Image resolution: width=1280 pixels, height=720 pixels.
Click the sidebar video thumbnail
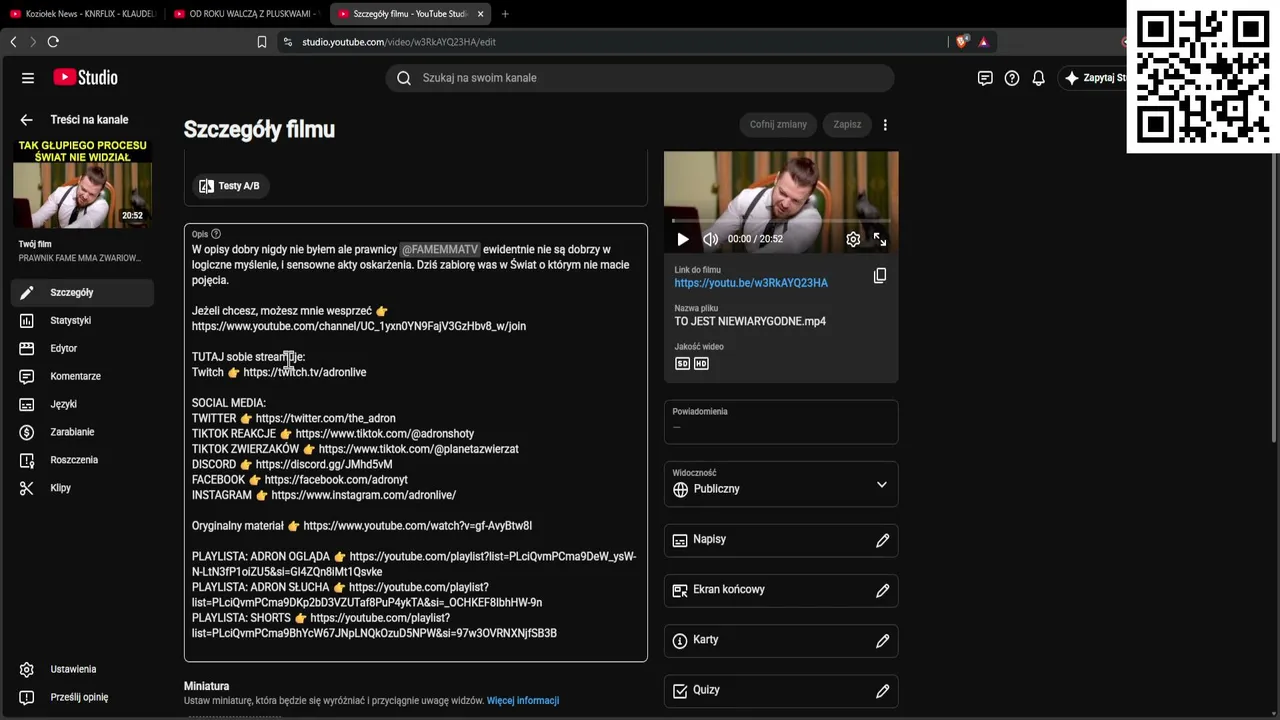[82, 184]
